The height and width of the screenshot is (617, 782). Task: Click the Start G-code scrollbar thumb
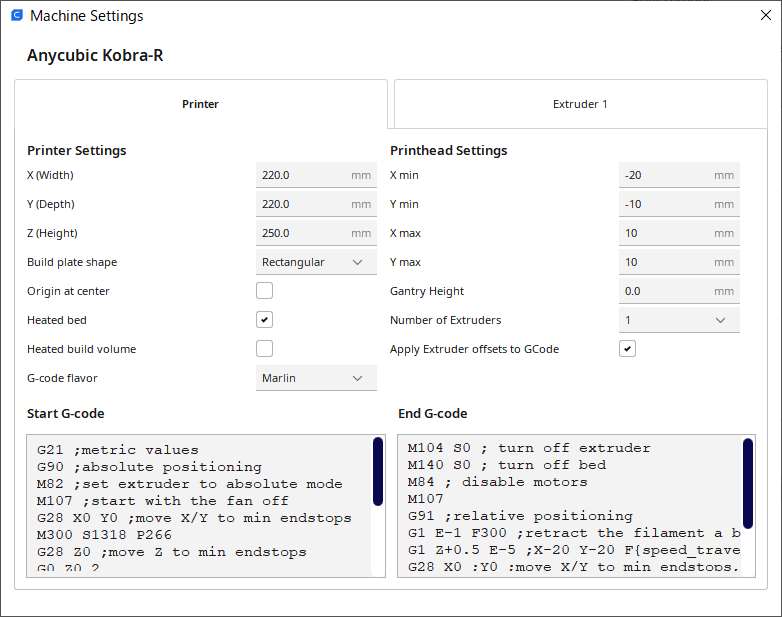click(378, 471)
